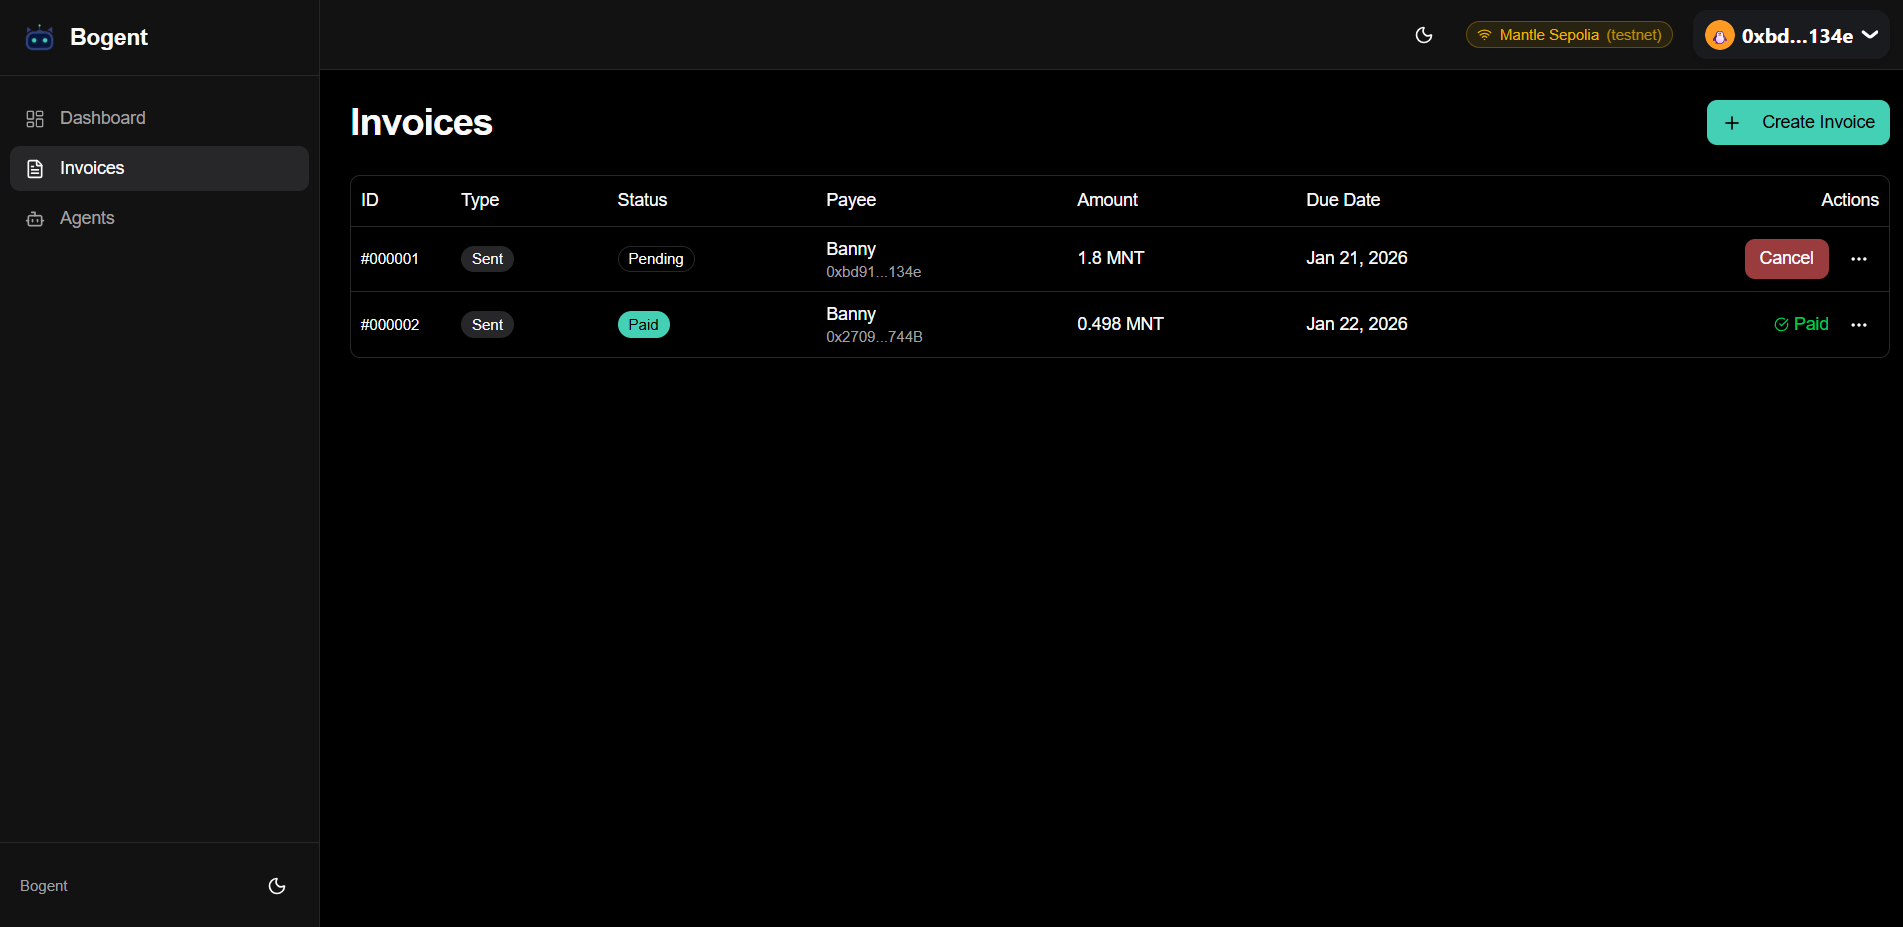The image size is (1903, 927).
Task: Click the Invoices document icon in sidebar
Action: [x=35, y=169]
